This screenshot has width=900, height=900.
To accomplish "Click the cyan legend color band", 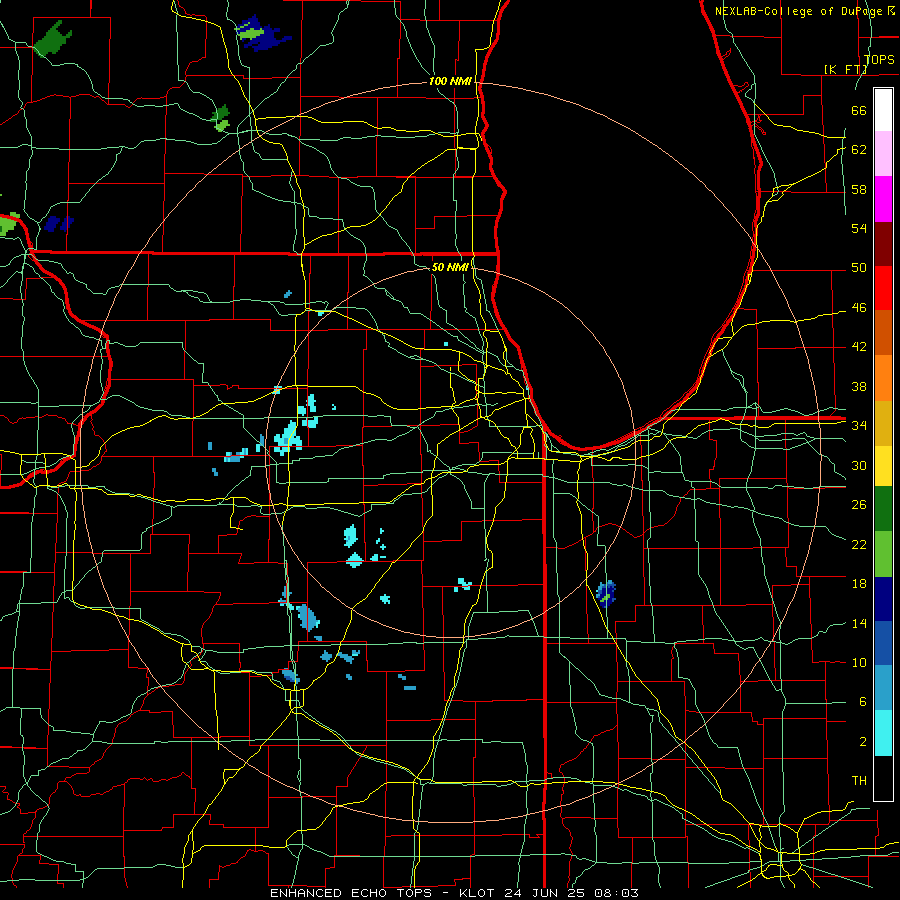I will click(x=883, y=733).
